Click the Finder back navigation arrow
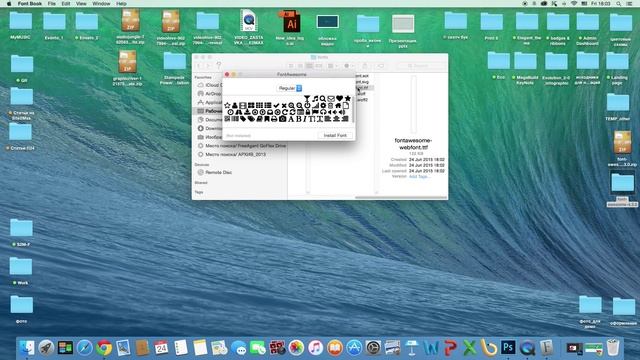This screenshot has height=360, width=640. [x=200, y=66]
